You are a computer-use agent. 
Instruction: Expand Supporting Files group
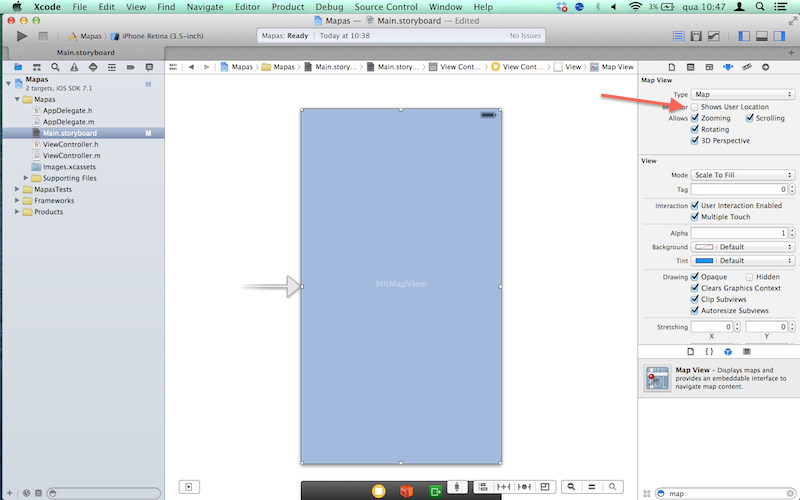click(x=26, y=178)
